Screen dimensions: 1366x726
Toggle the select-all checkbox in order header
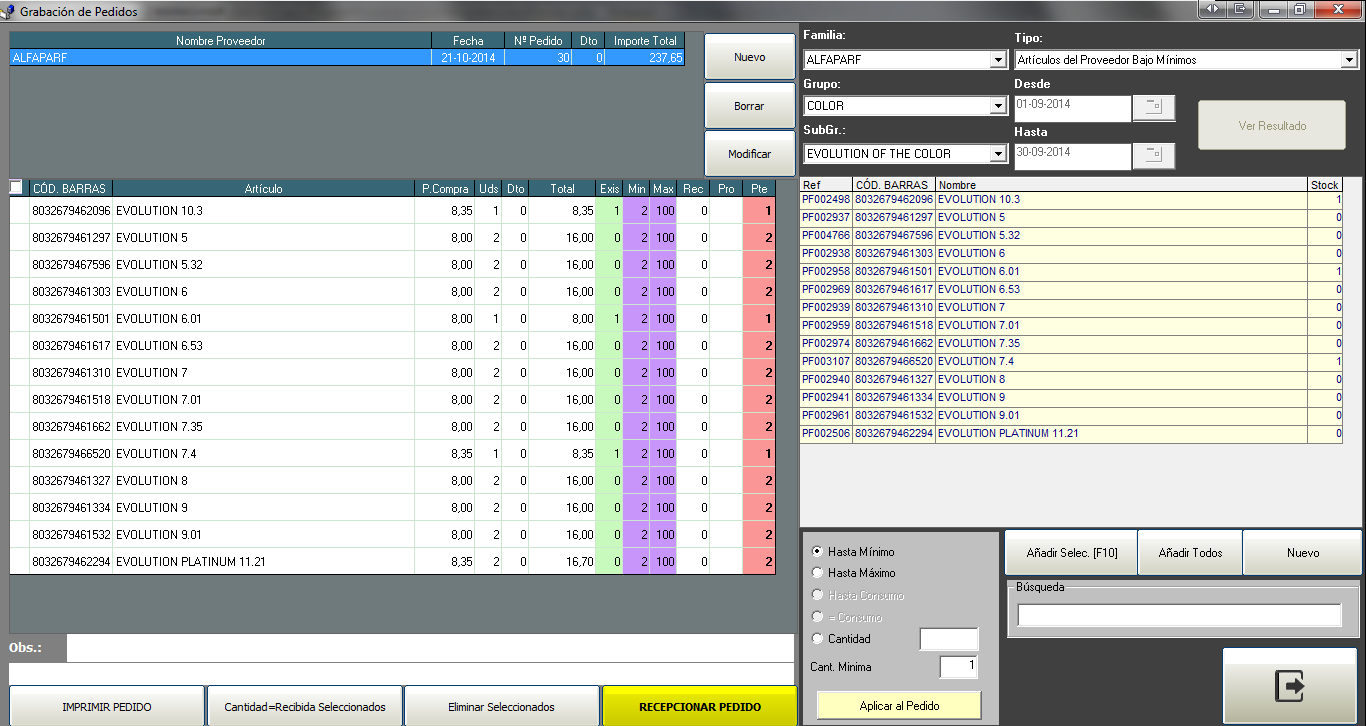16,188
